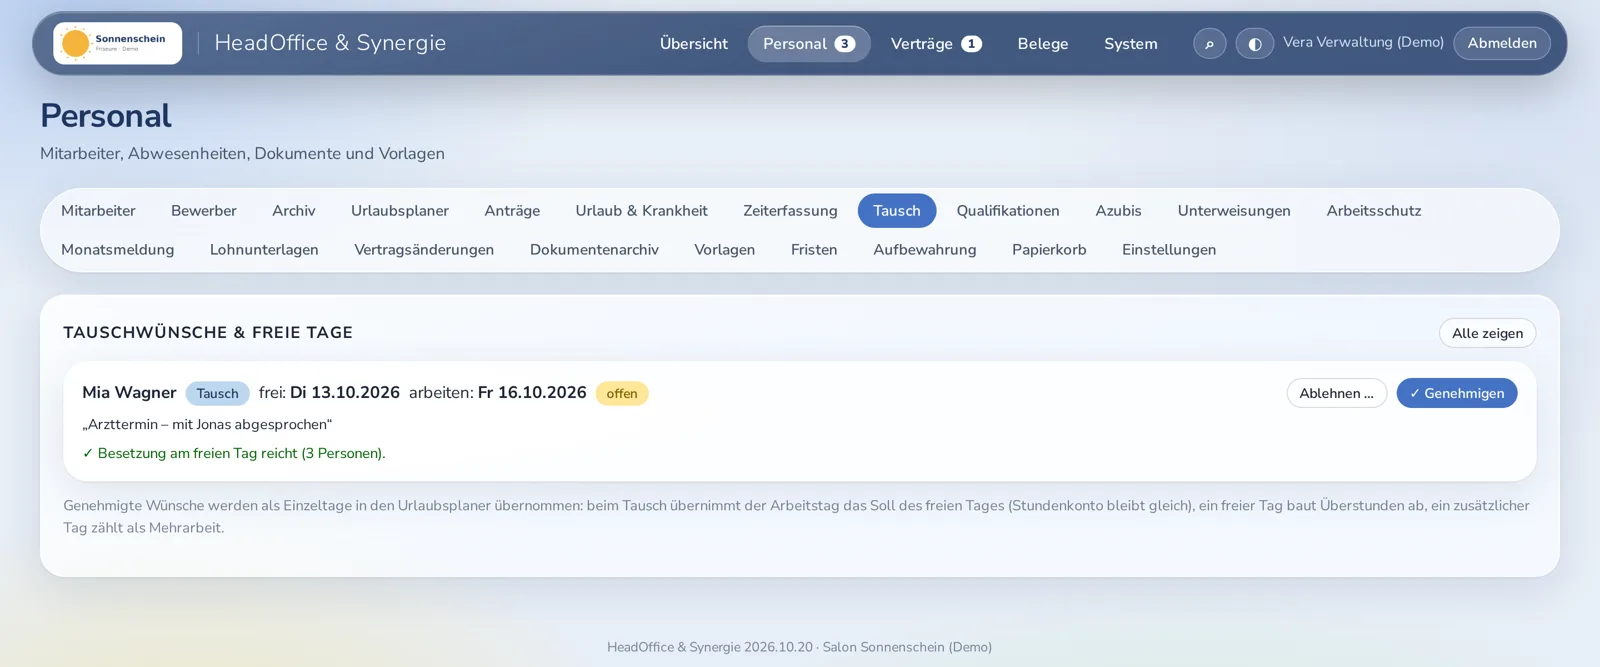Open the Fristen tab
1600x667 pixels.
click(814, 250)
